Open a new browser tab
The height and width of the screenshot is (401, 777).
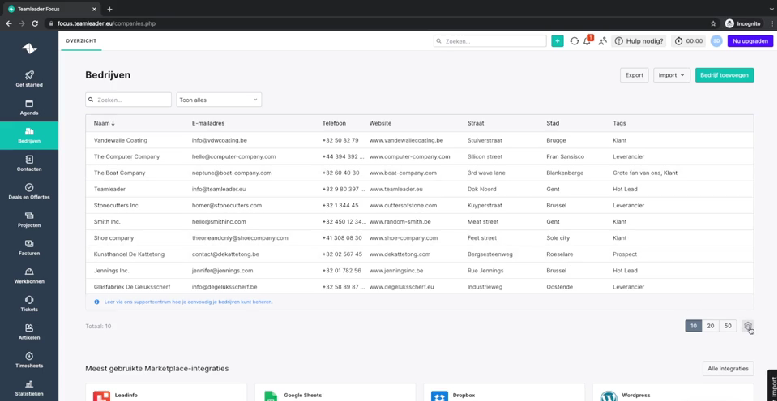point(110,9)
